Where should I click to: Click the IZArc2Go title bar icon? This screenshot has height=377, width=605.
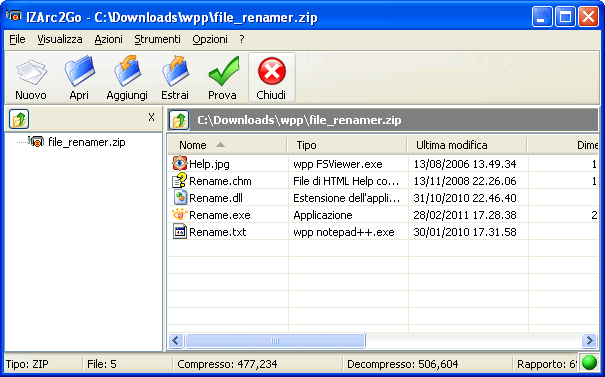click(x=14, y=17)
